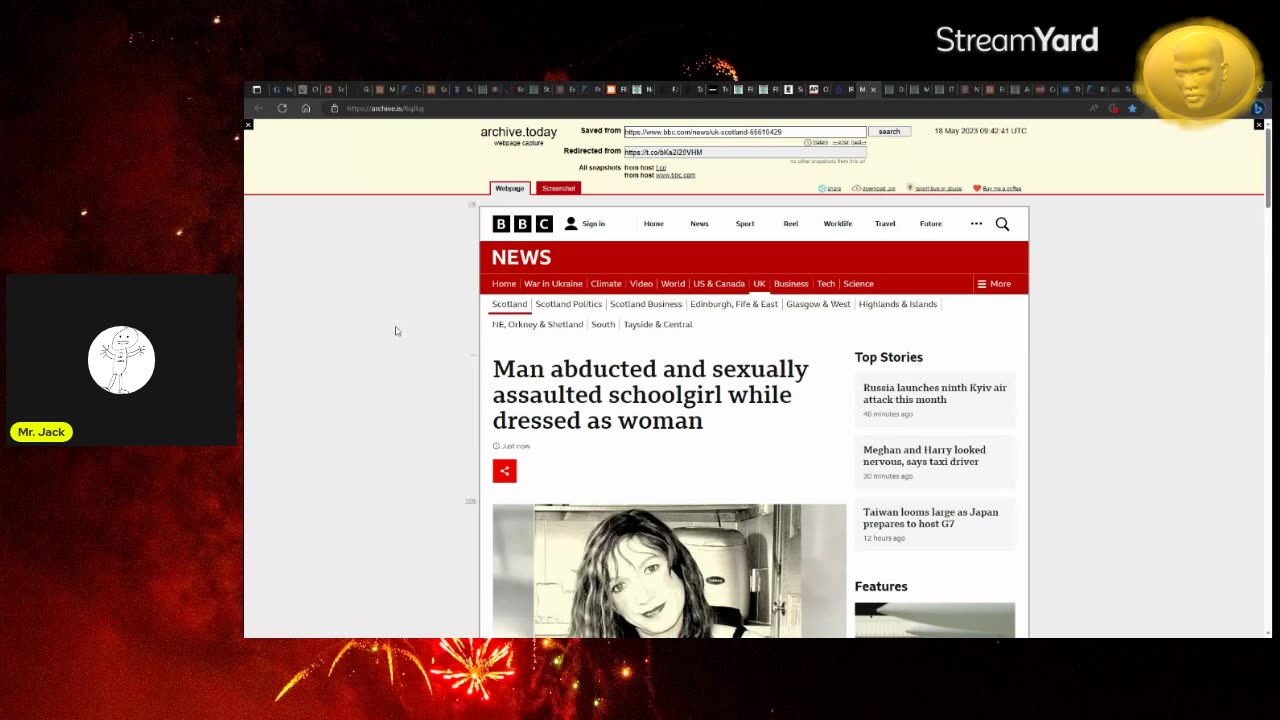Click archive share link

point(830,188)
